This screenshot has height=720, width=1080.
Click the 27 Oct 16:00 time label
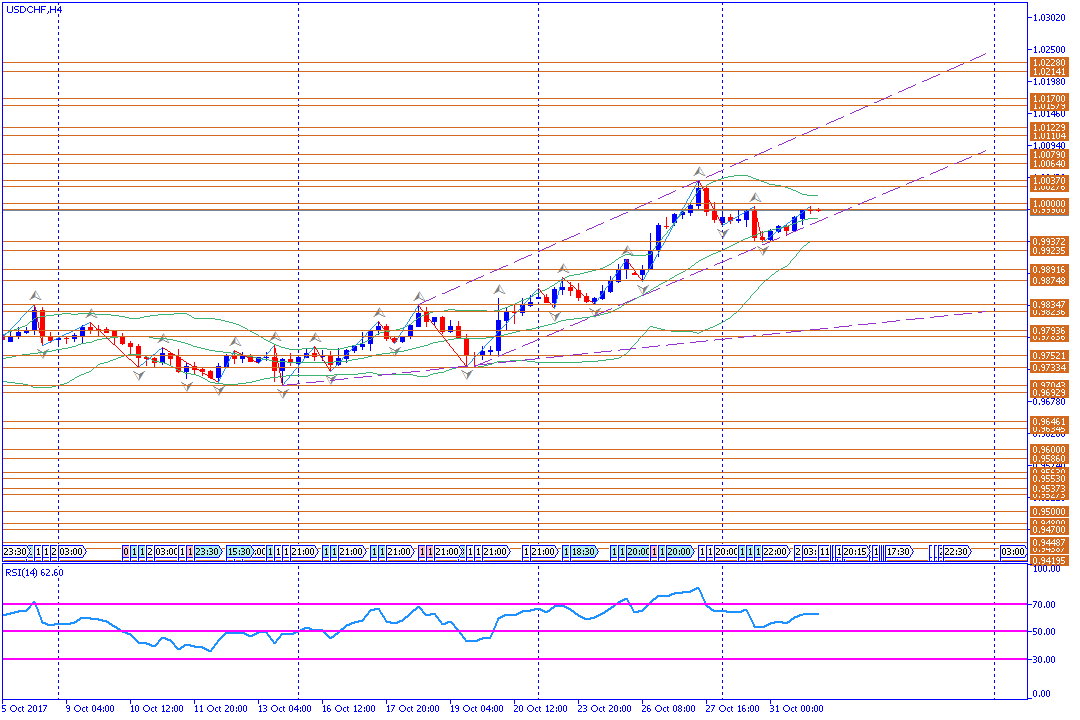coord(732,709)
